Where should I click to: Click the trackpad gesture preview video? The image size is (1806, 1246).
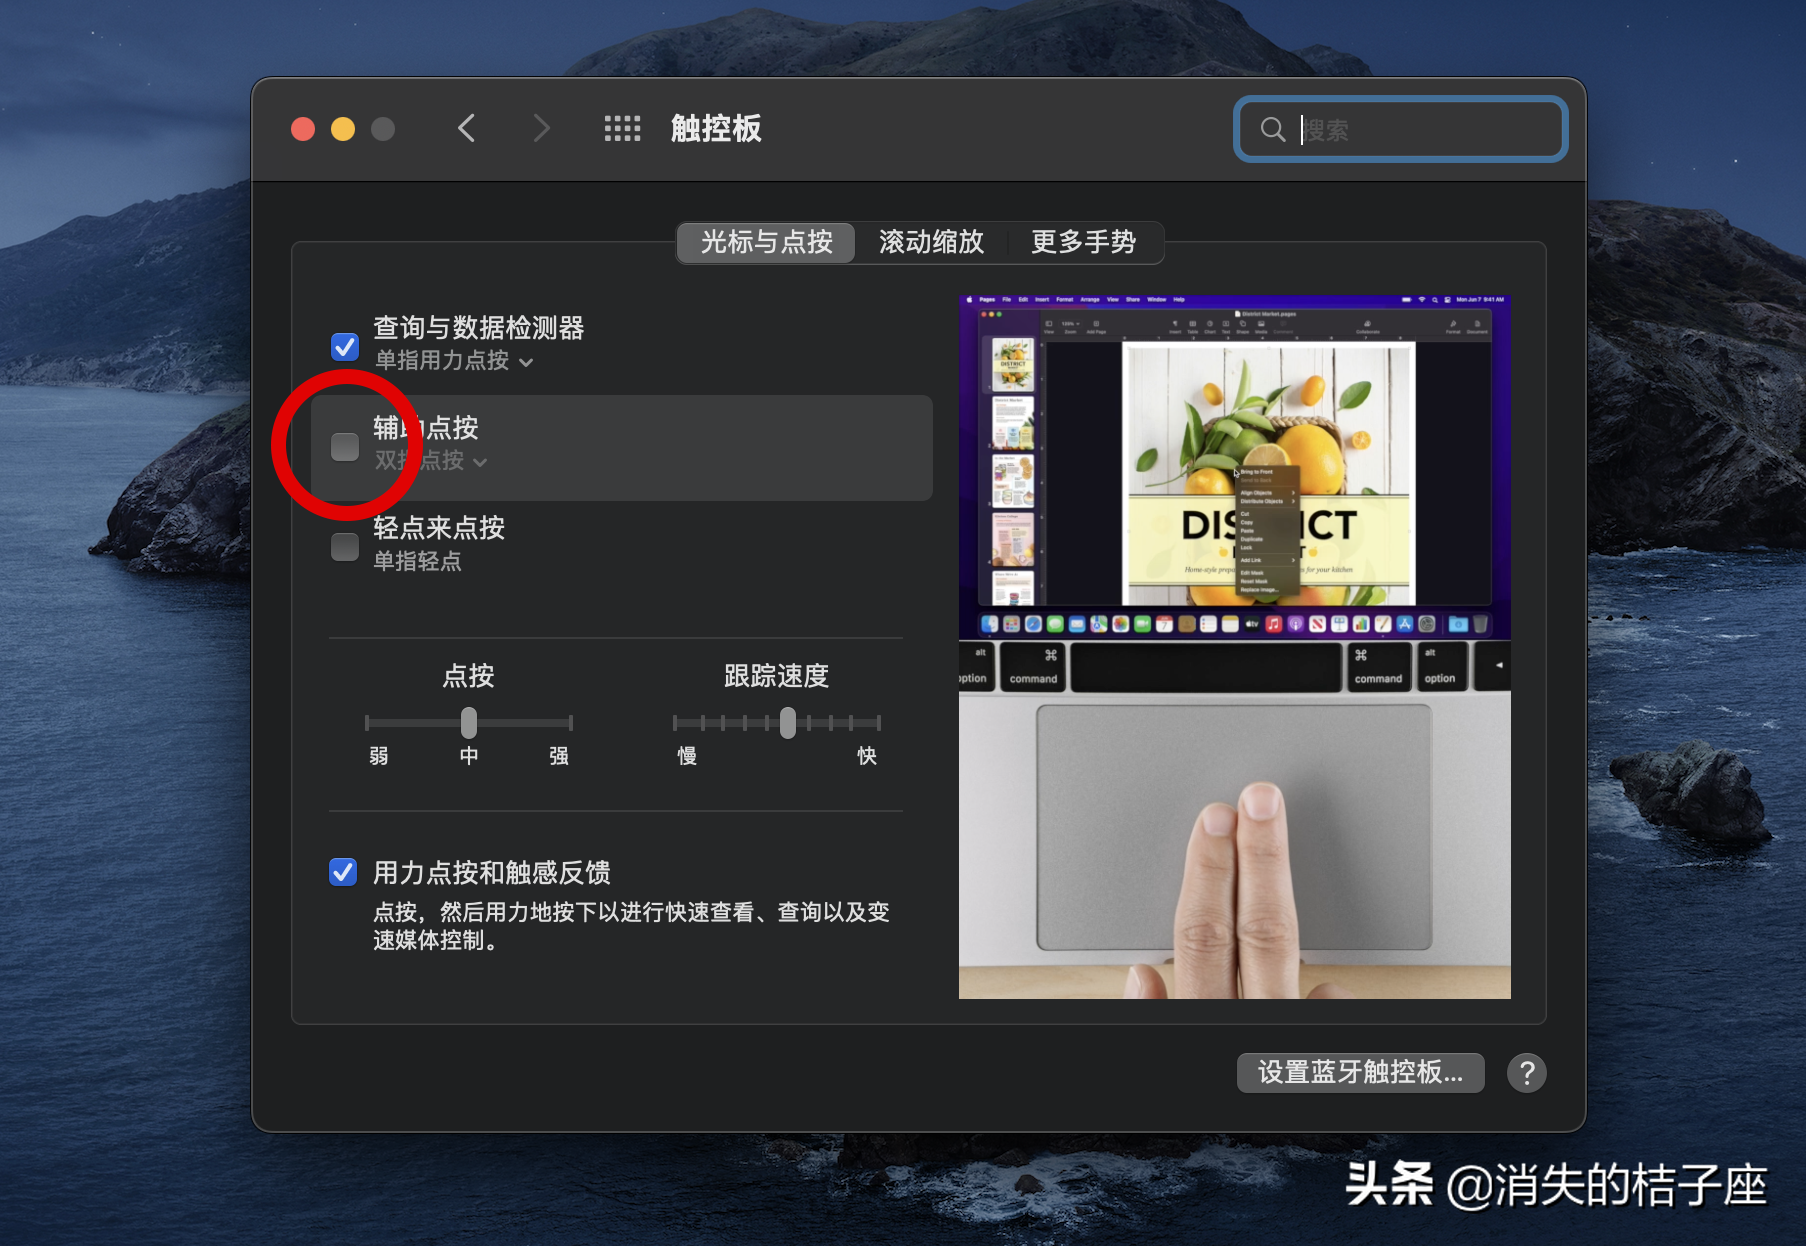pyautogui.click(x=1235, y=647)
